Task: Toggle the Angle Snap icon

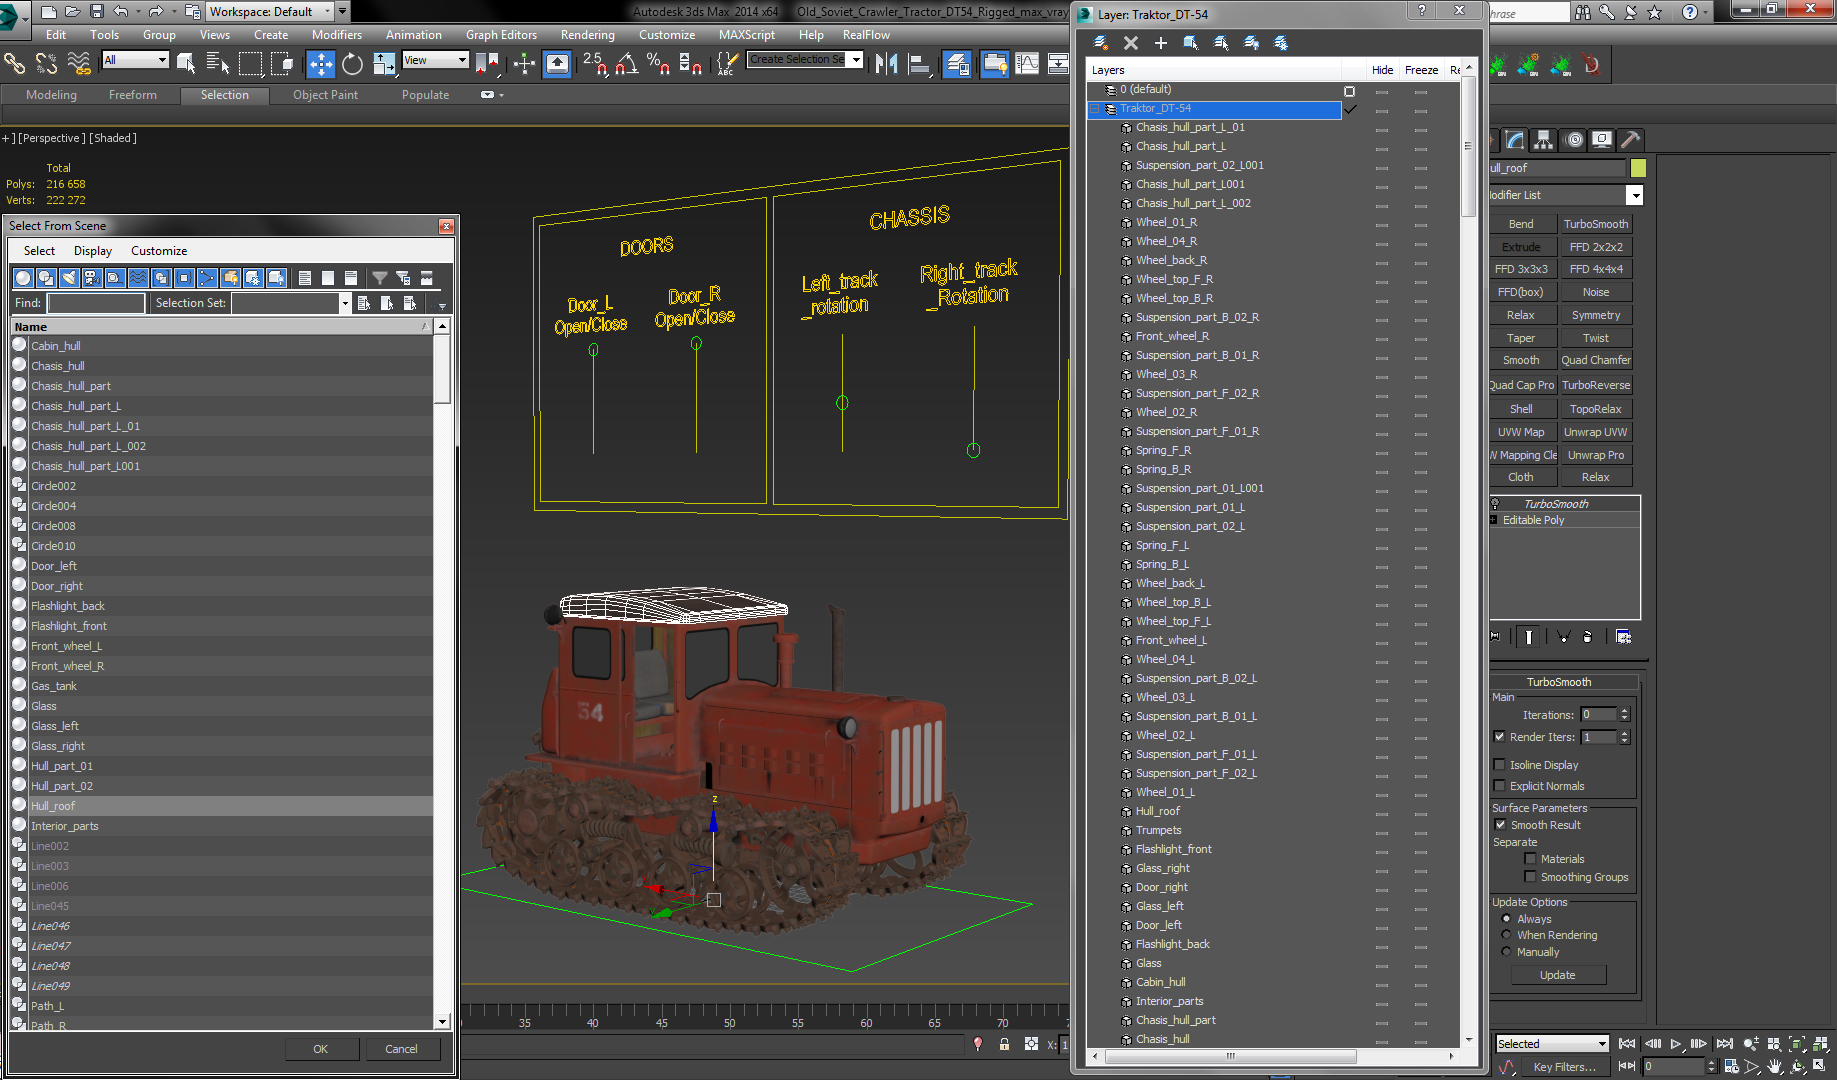Action: coord(626,64)
